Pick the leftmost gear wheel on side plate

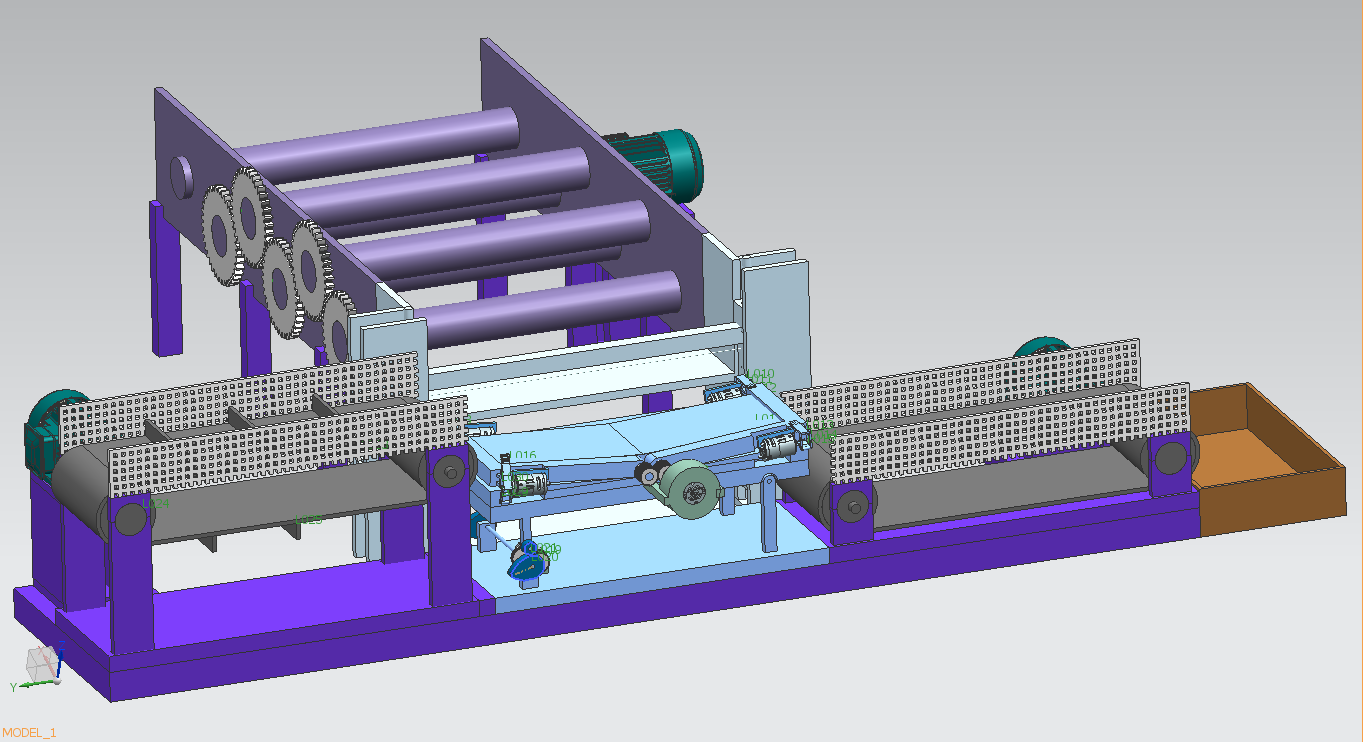click(220, 235)
